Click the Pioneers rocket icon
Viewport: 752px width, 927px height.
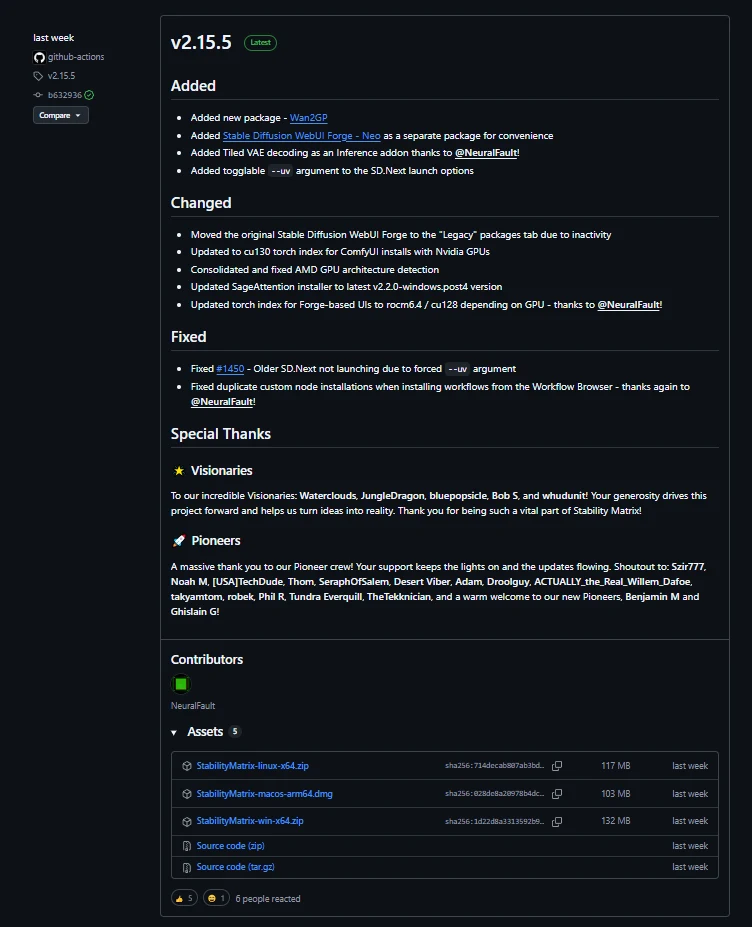tap(179, 541)
